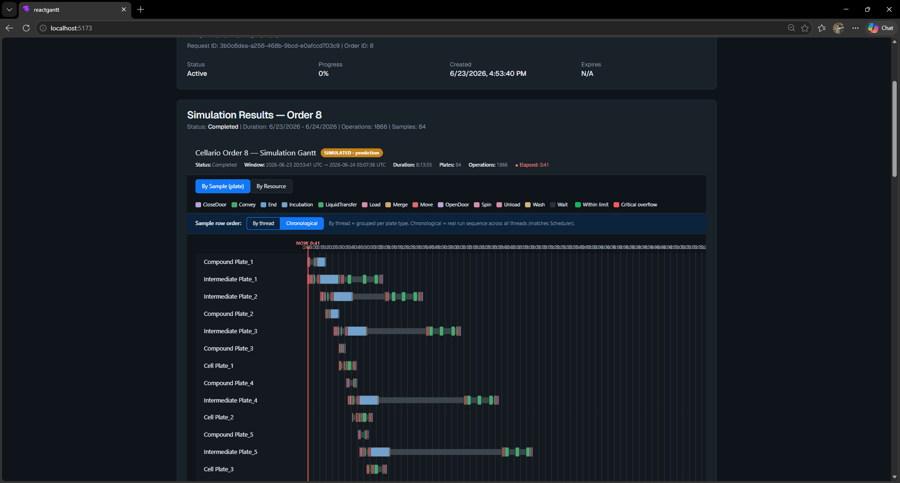Click the Wash legend swatch

pyautogui.click(x=528, y=204)
